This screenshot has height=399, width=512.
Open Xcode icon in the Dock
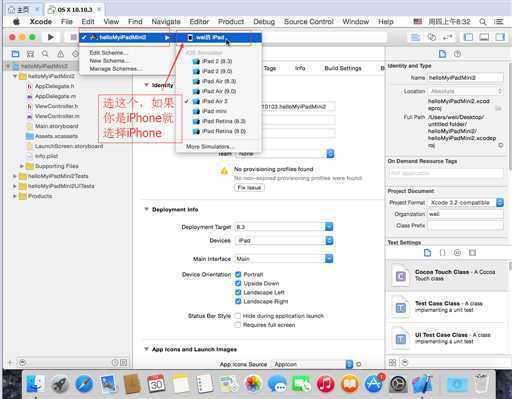tap(422, 384)
